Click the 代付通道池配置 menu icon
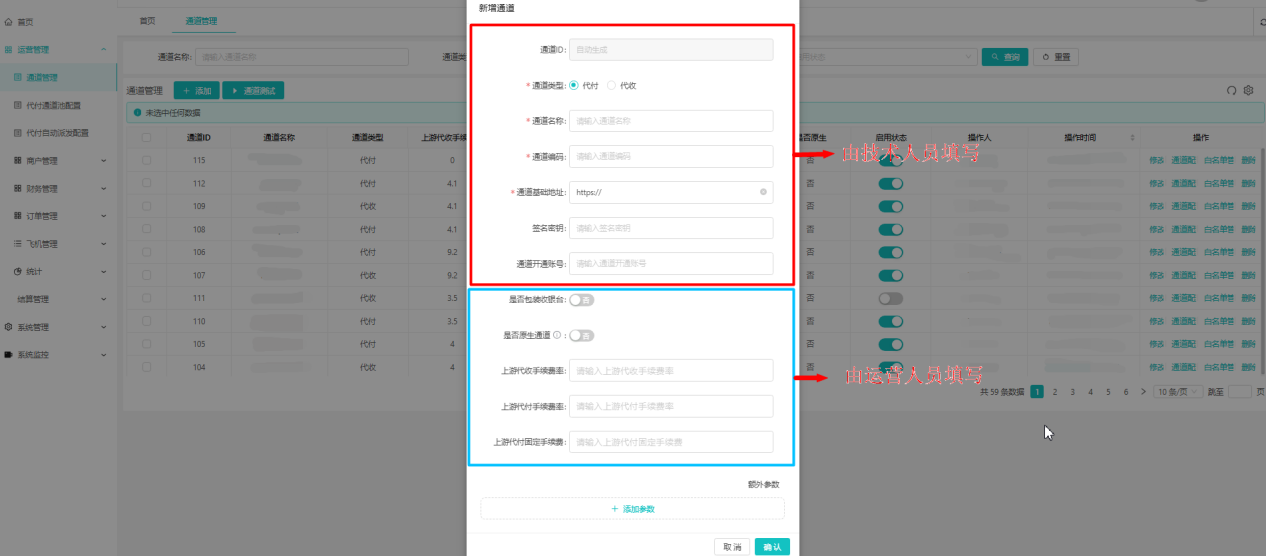1266x556 pixels. pos(18,105)
